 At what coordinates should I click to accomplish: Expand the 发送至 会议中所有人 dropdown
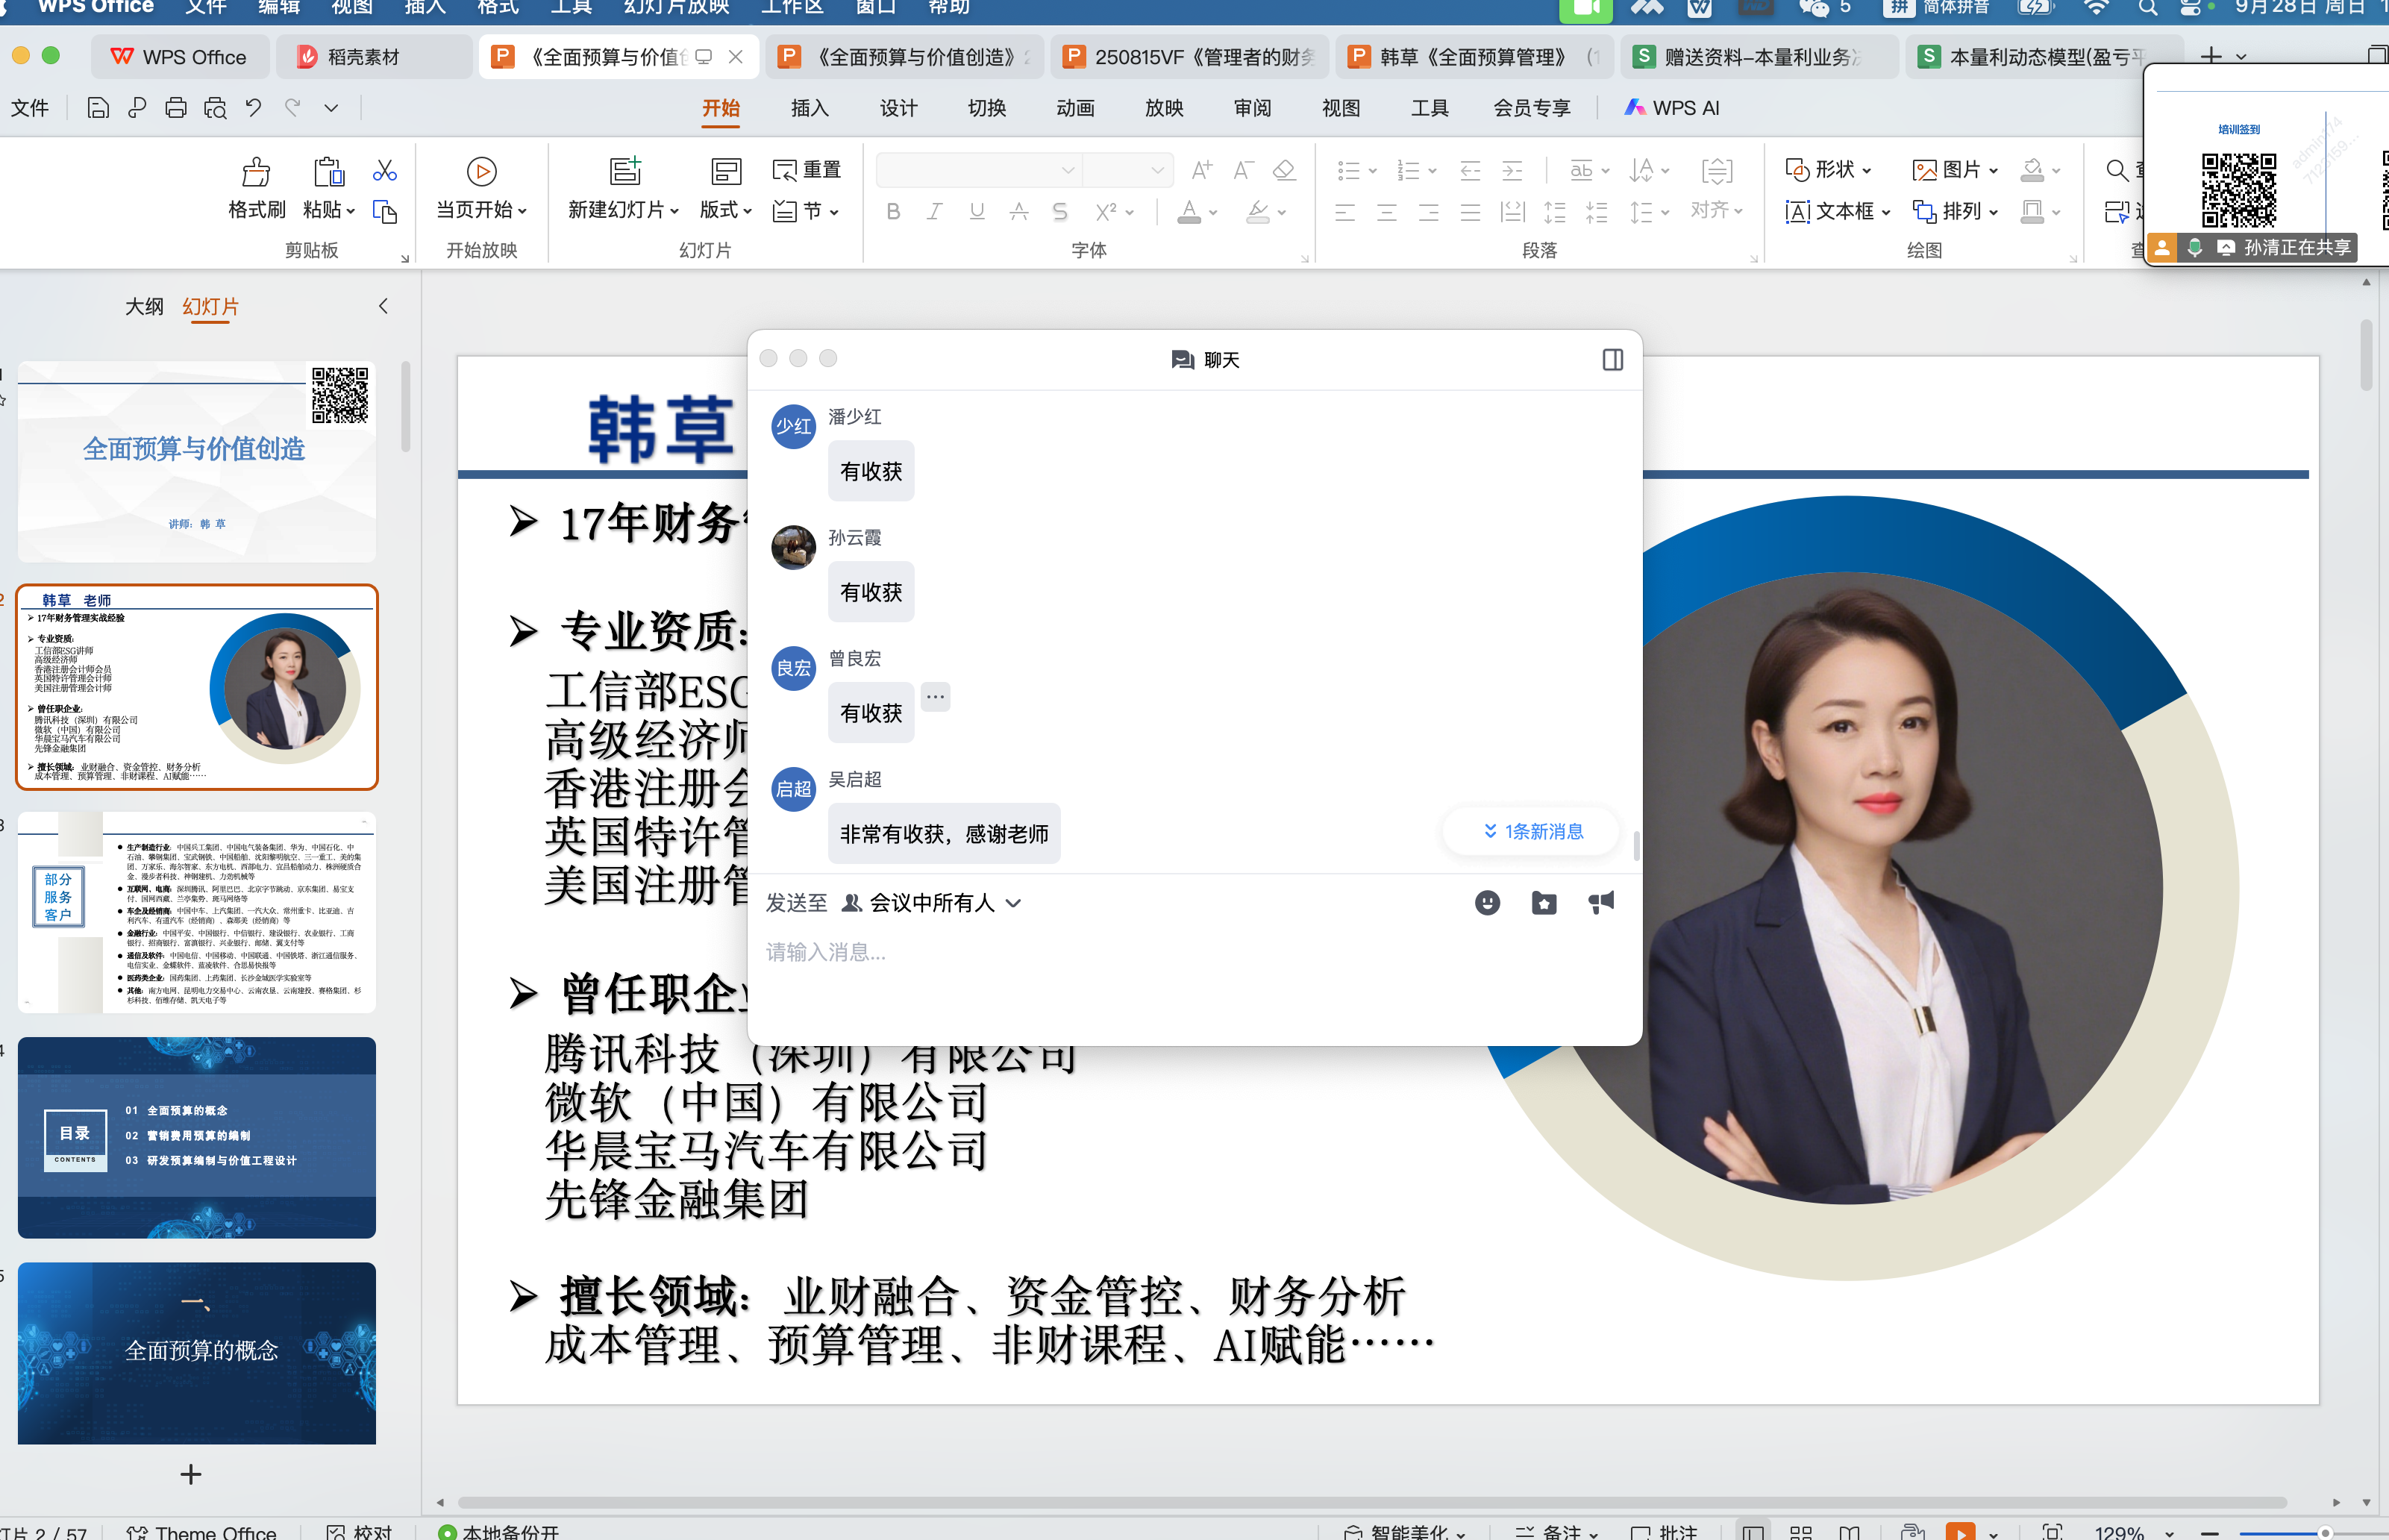click(x=1013, y=903)
